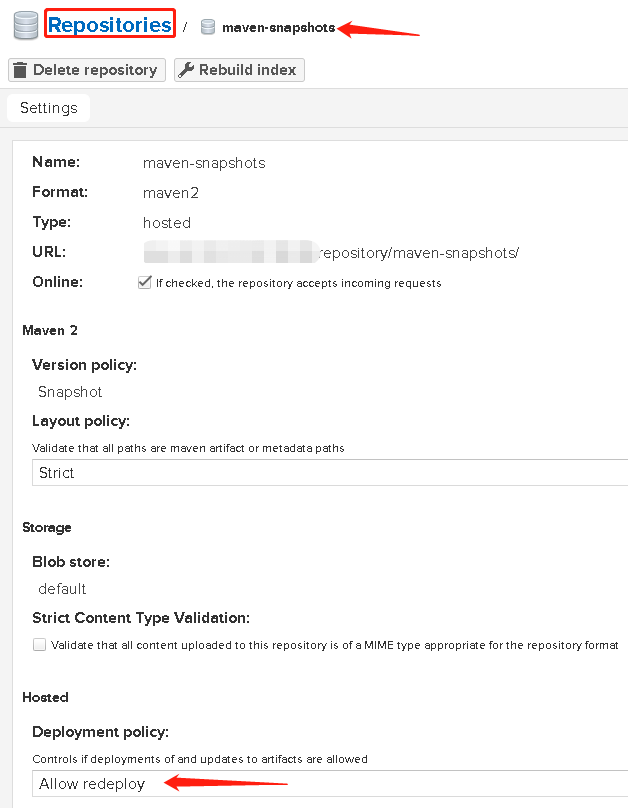This screenshot has height=808, width=628.
Task: Switch to the Settings tab
Action: [48, 108]
